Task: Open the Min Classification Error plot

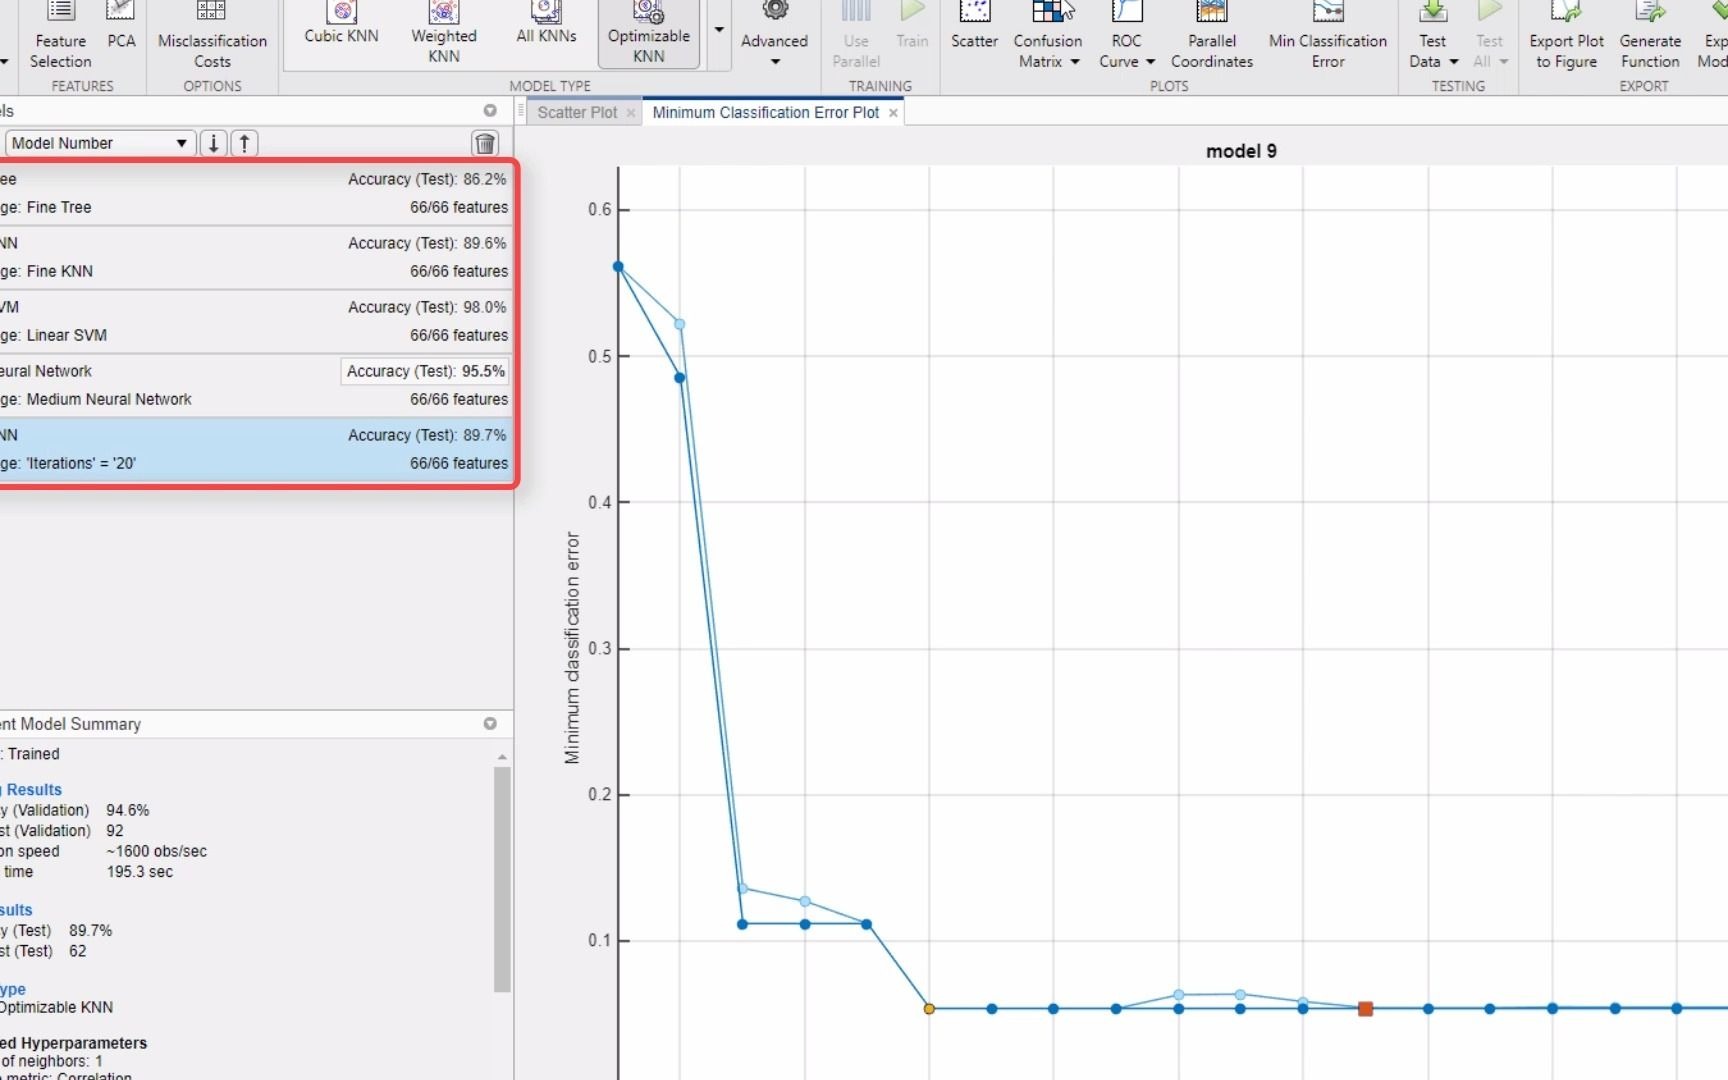Action: coord(1327,35)
